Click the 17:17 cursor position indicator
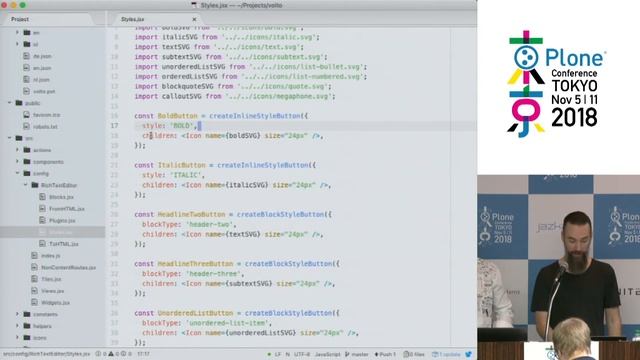 [x=143, y=354]
